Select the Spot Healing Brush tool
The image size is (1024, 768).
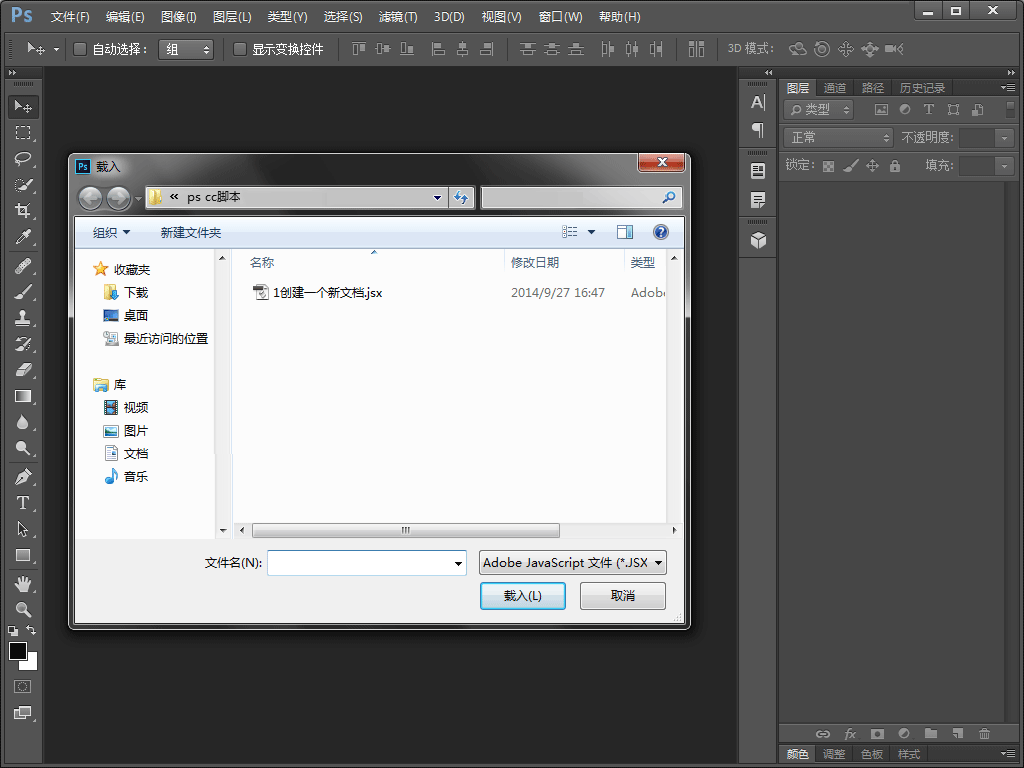[23, 266]
